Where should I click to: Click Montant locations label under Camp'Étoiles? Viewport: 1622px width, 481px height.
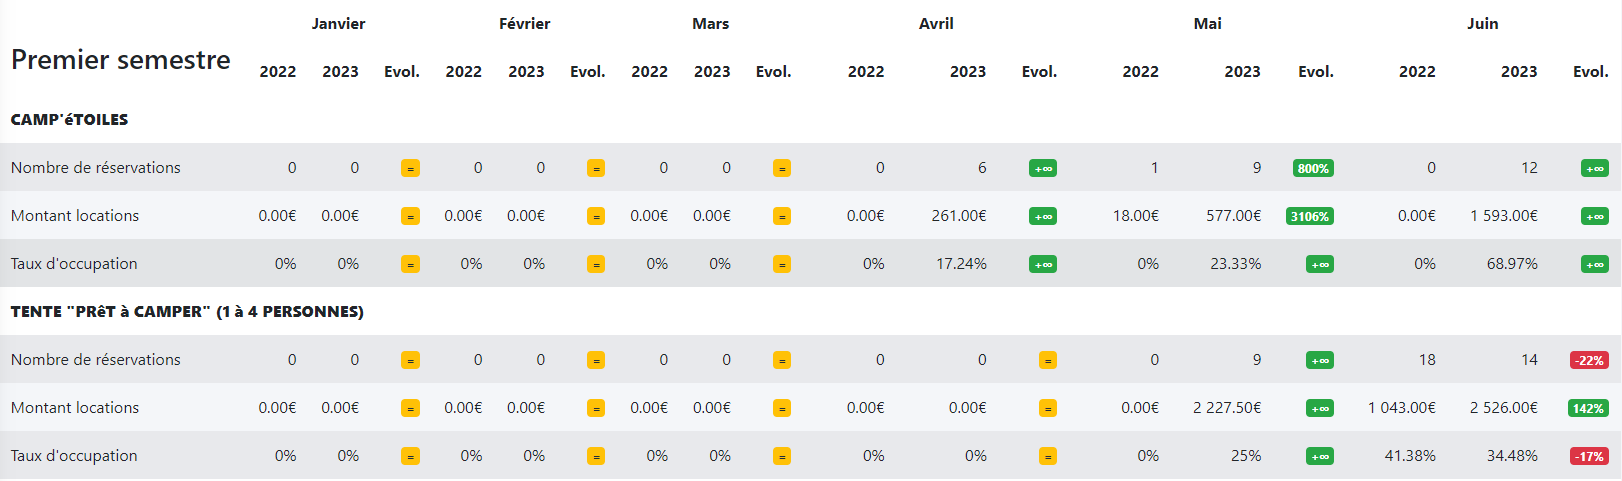pyautogui.click(x=75, y=216)
